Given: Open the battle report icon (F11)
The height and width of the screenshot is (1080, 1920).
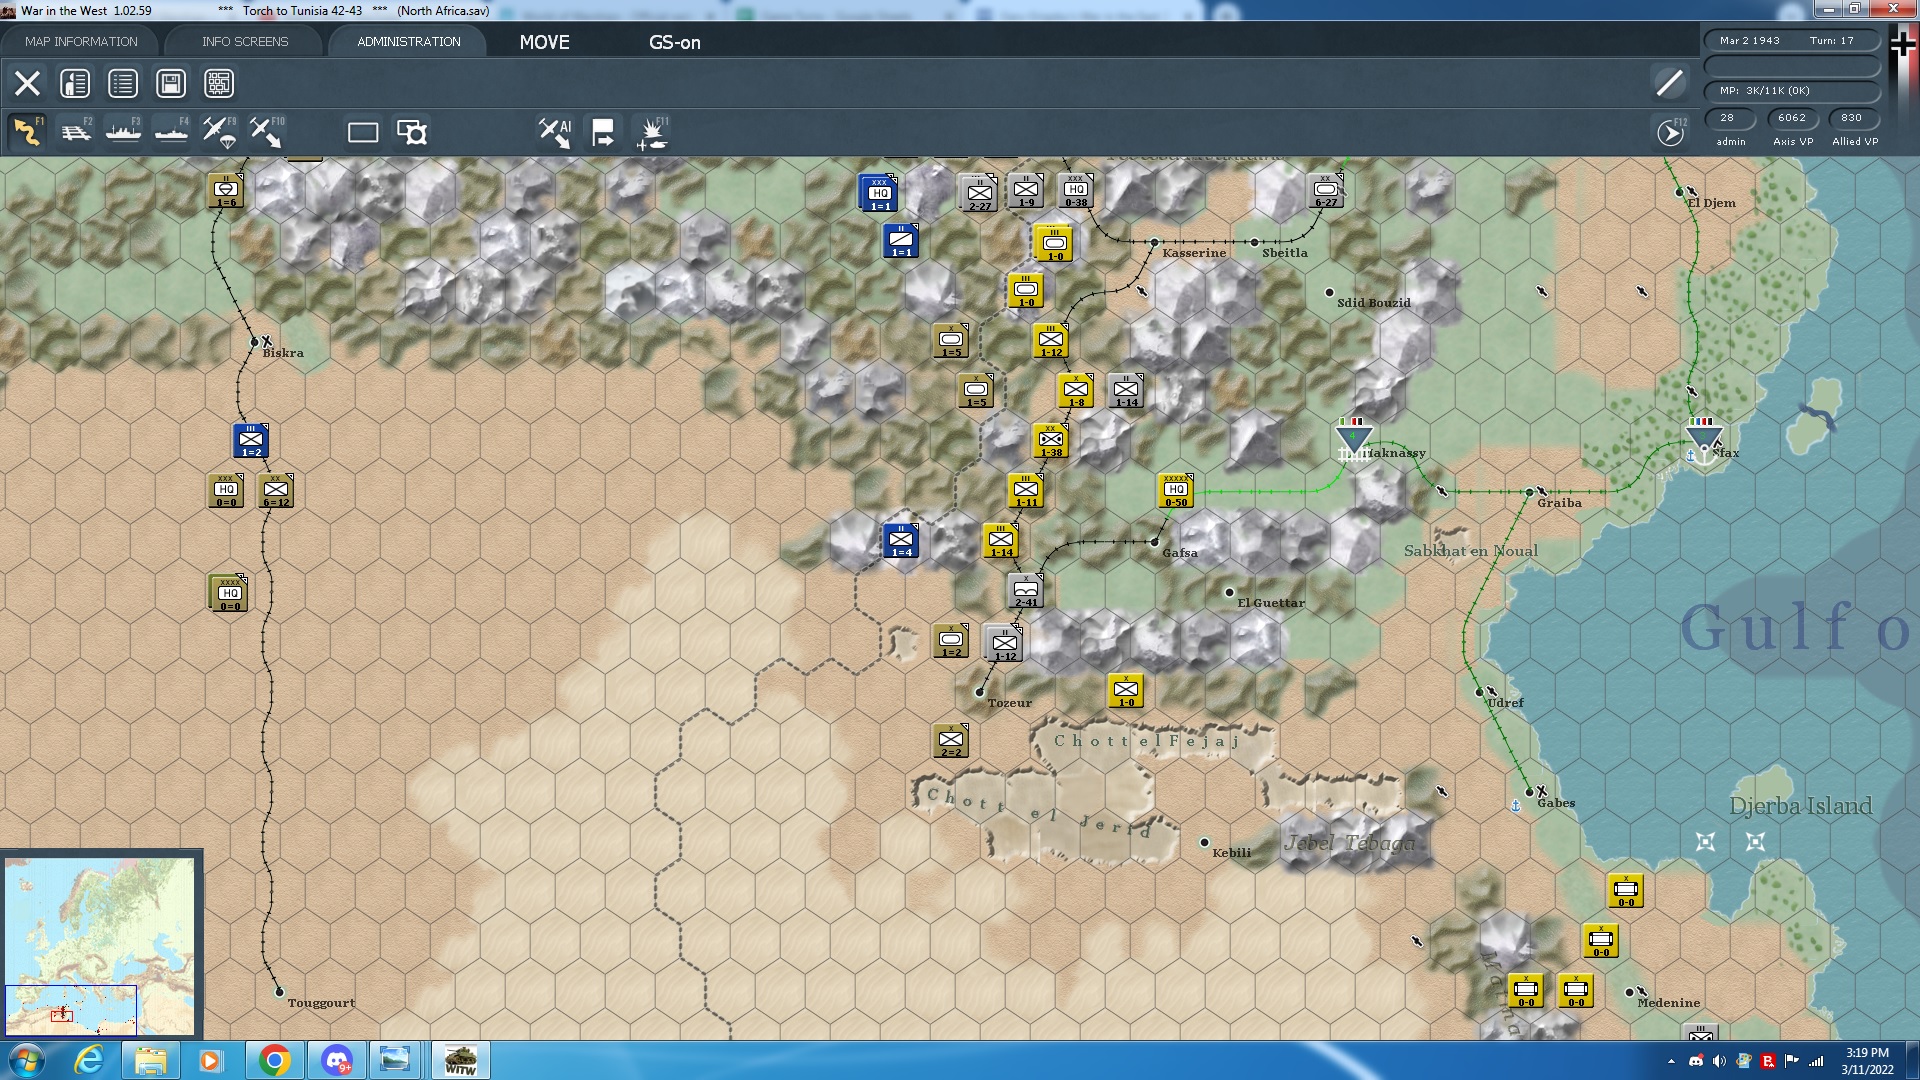Looking at the screenshot, I should [652, 132].
